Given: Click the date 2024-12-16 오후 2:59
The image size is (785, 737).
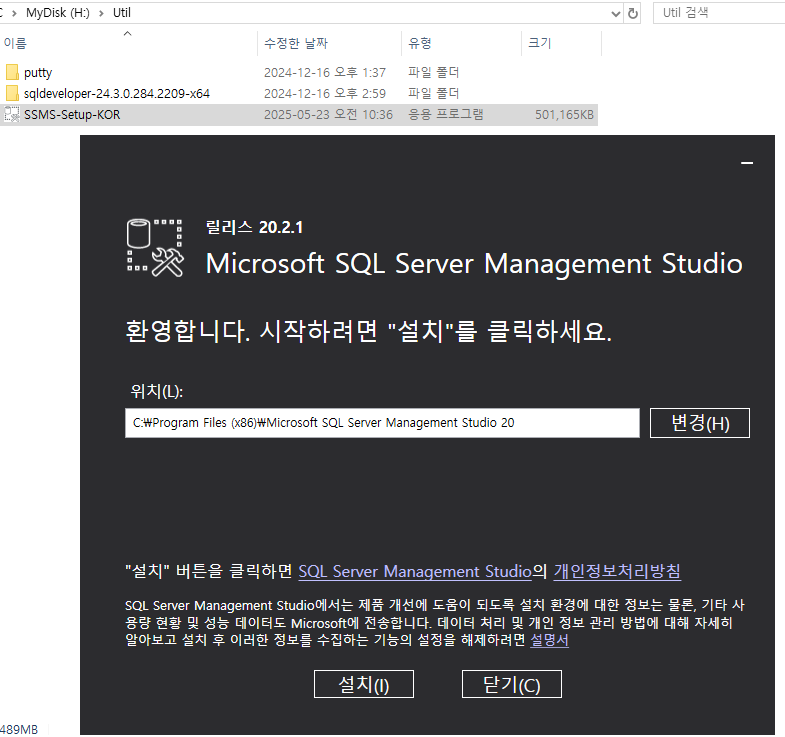Looking at the screenshot, I should [325, 94].
